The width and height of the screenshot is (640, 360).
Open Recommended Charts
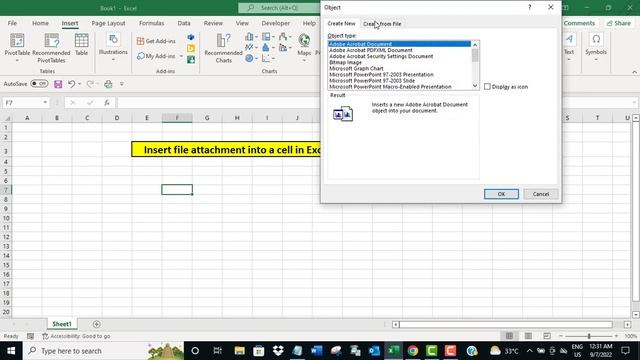[223, 48]
